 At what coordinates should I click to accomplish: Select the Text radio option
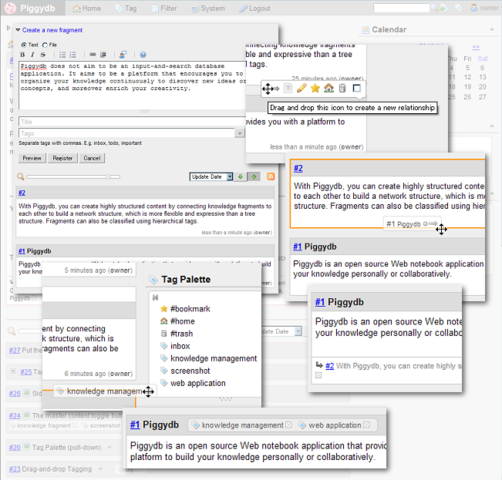(24, 45)
